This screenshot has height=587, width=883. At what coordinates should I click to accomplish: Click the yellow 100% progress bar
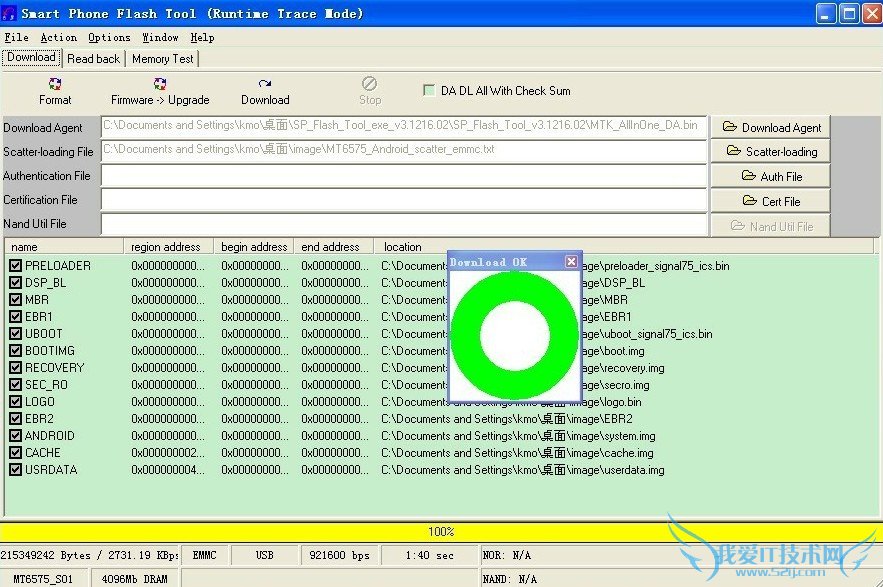point(441,531)
